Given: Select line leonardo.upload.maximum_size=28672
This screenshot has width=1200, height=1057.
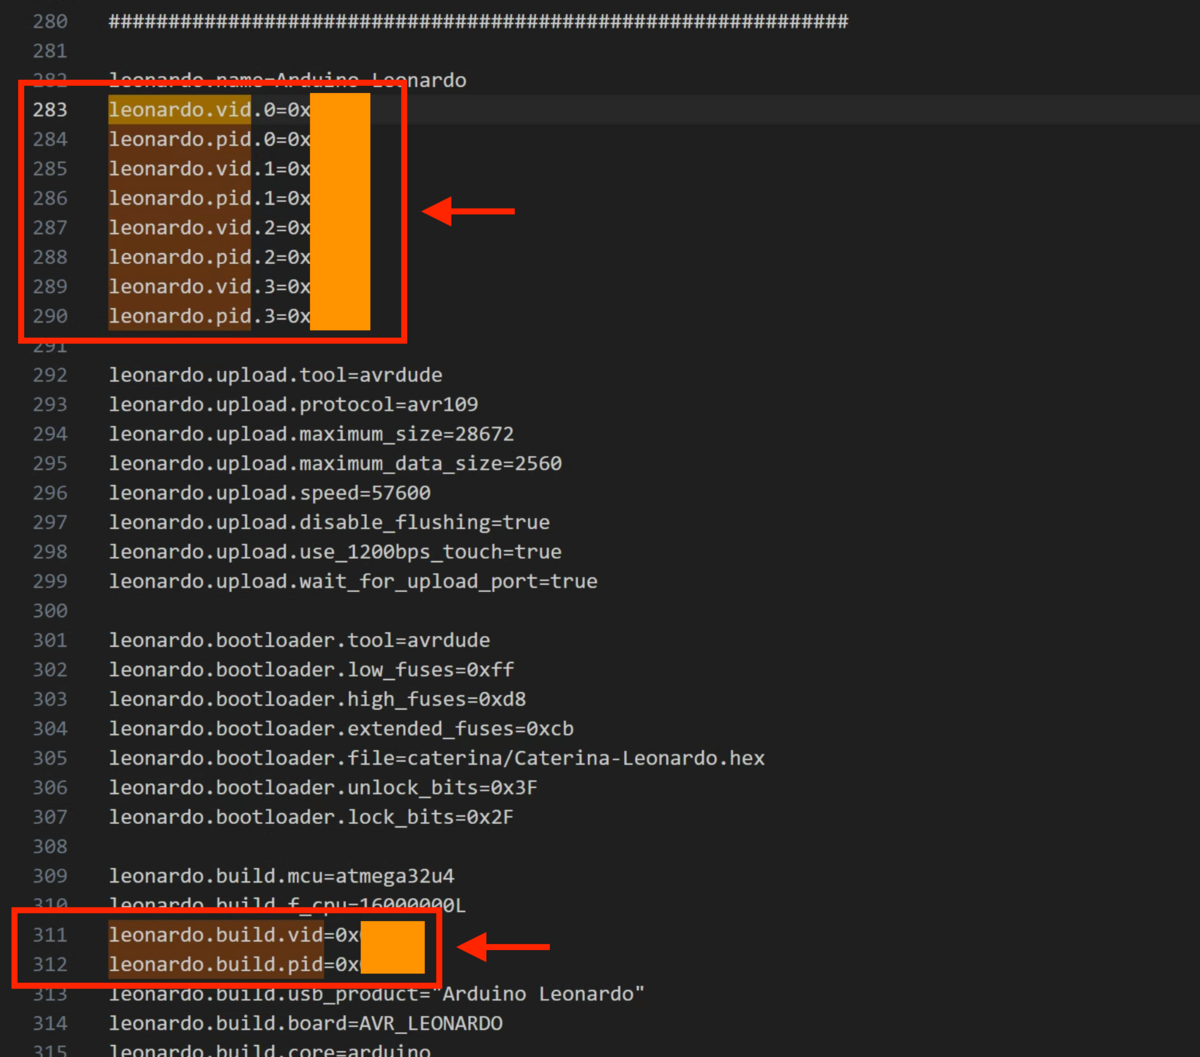Looking at the screenshot, I should click(x=312, y=434).
